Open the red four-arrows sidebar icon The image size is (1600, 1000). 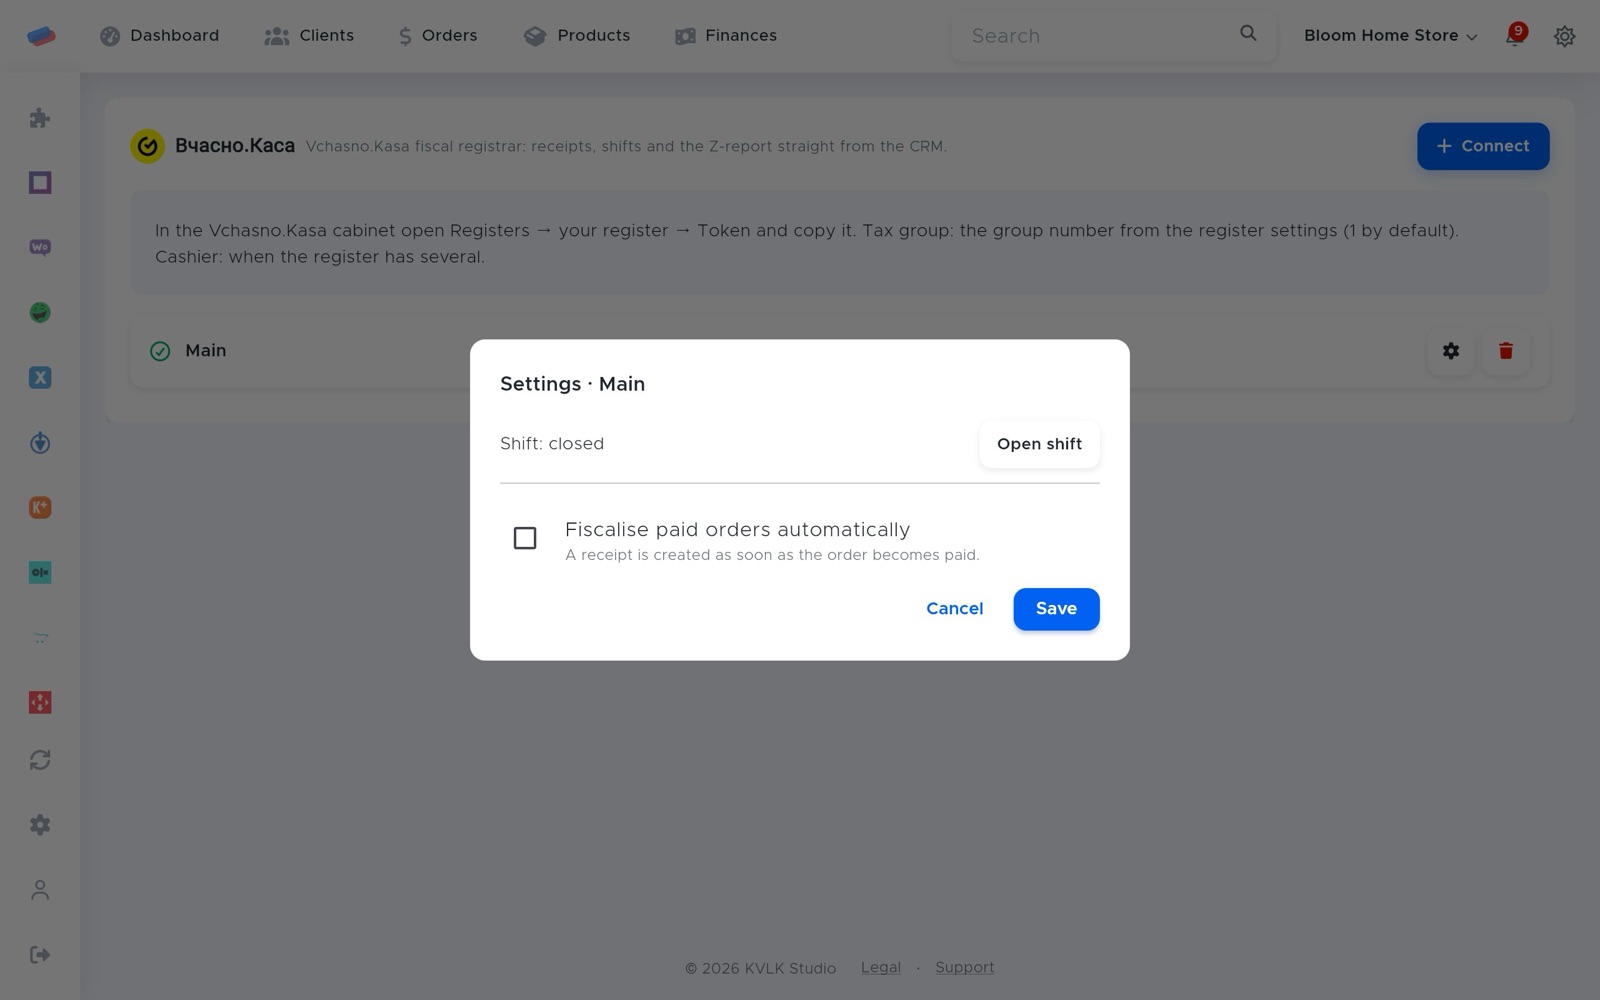pyautogui.click(x=40, y=703)
